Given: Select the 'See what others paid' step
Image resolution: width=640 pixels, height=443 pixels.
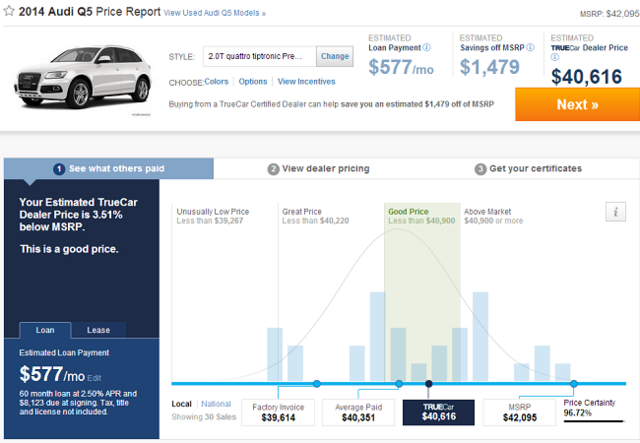Looking at the screenshot, I should pyautogui.click(x=109, y=169).
